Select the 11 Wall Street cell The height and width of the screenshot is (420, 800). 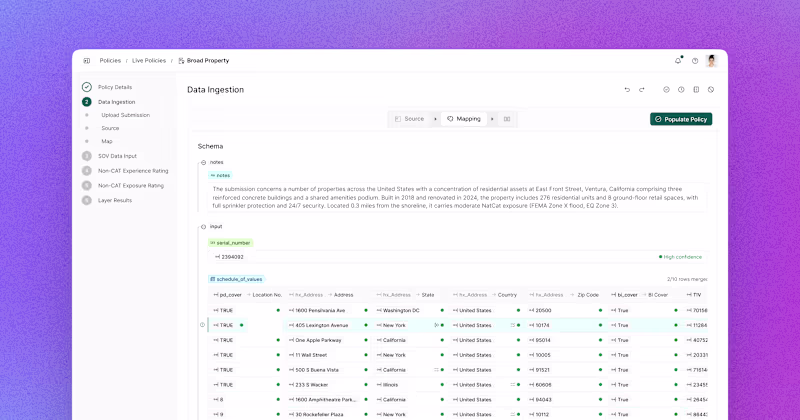[327, 355]
